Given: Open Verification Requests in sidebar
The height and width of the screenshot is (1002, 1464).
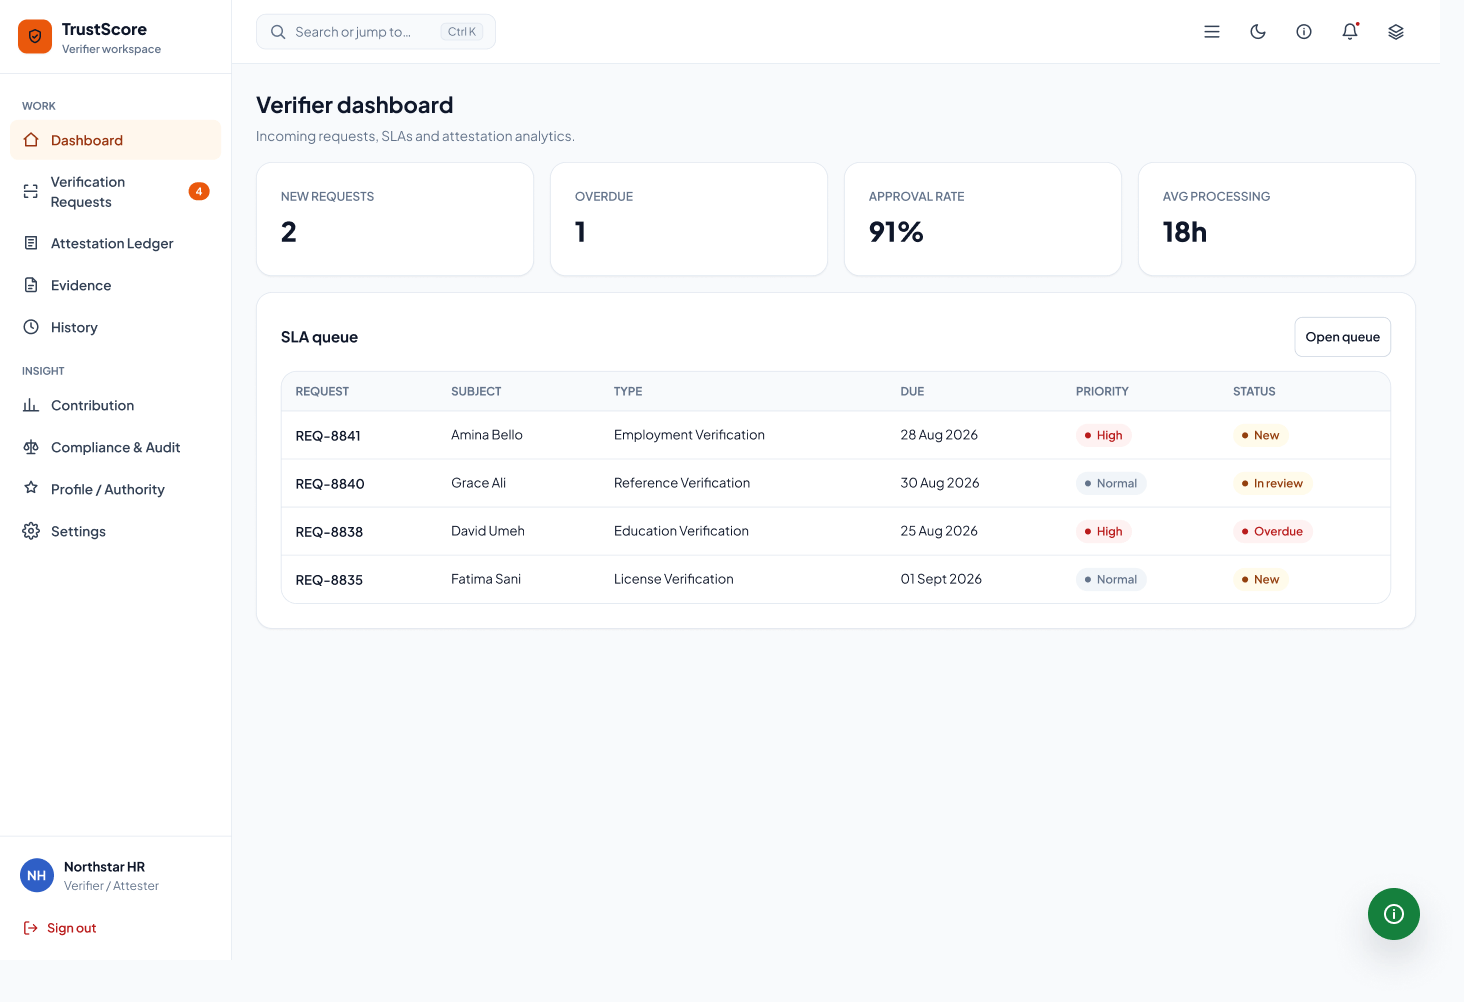Looking at the screenshot, I should pos(115,192).
